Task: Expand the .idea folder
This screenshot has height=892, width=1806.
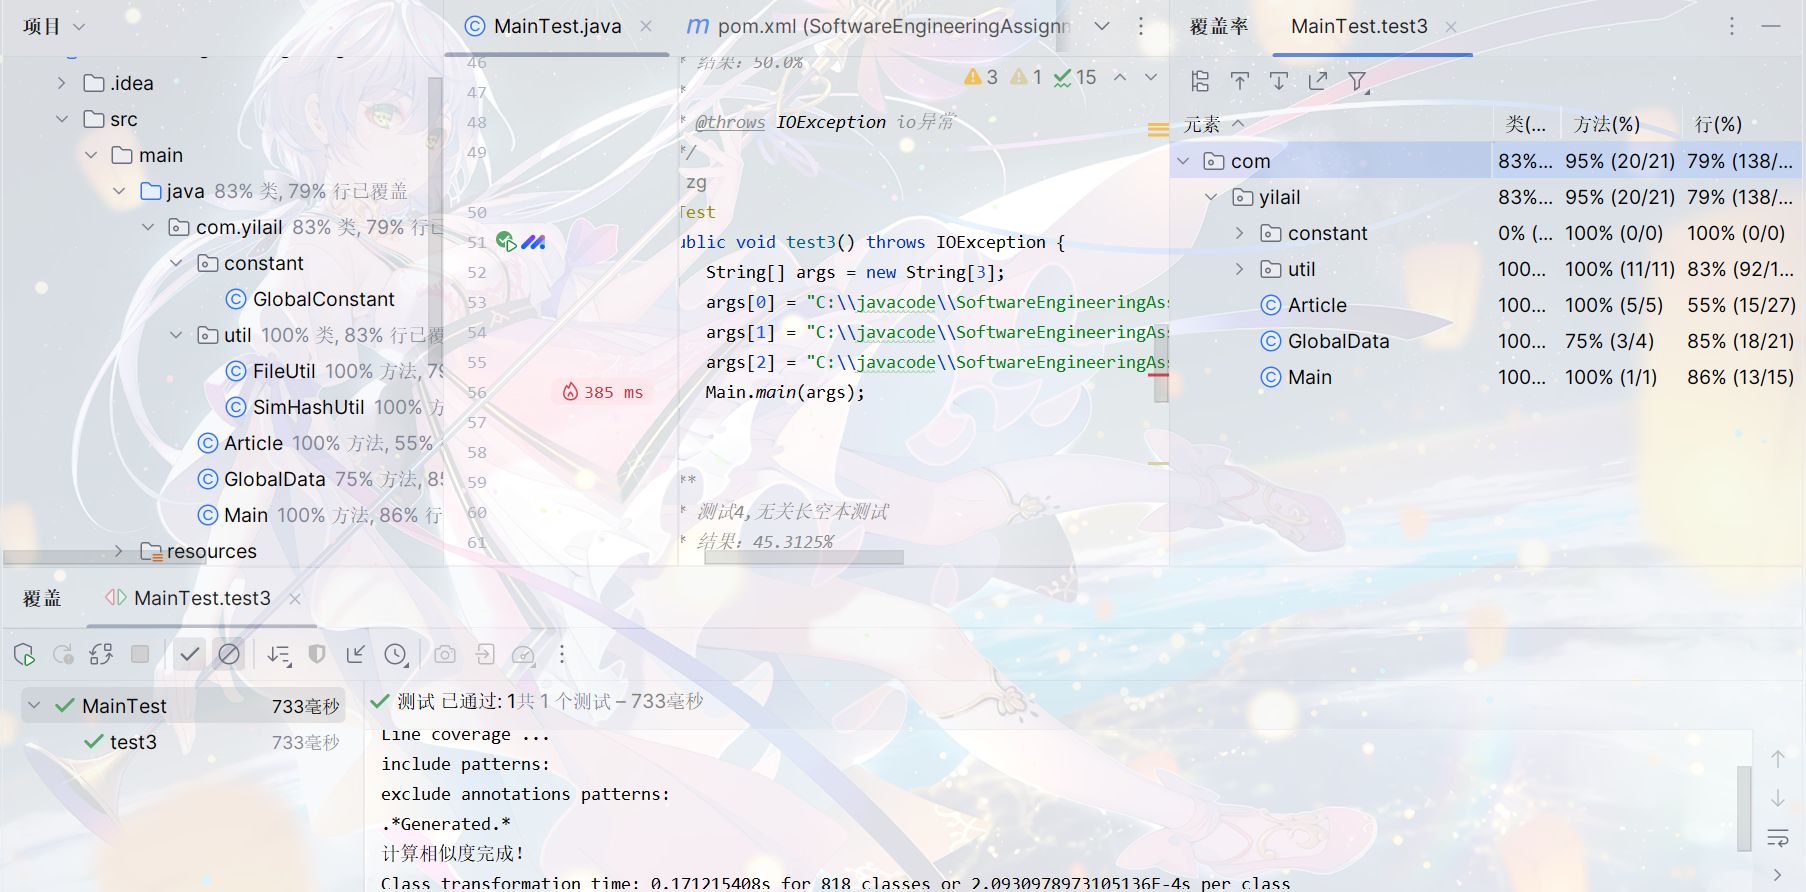Action: tap(61, 83)
